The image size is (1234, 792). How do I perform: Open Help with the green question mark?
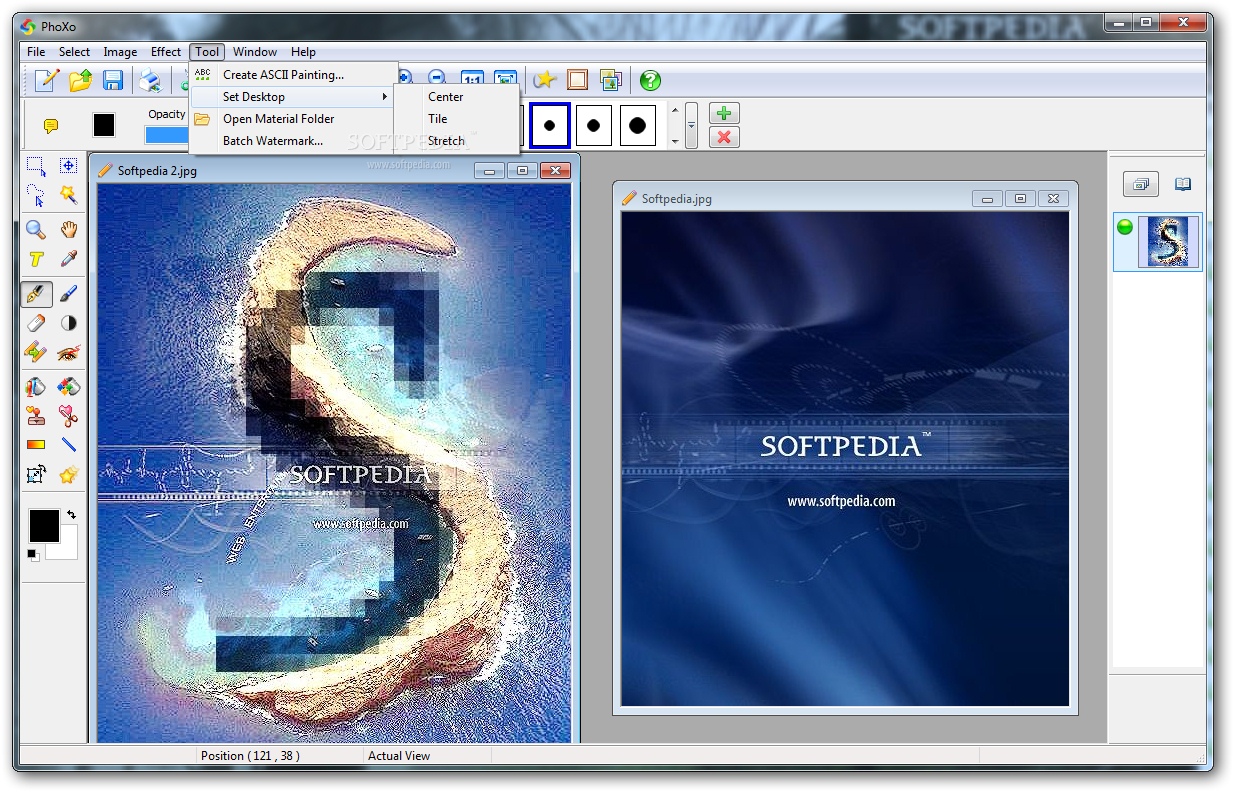[650, 80]
